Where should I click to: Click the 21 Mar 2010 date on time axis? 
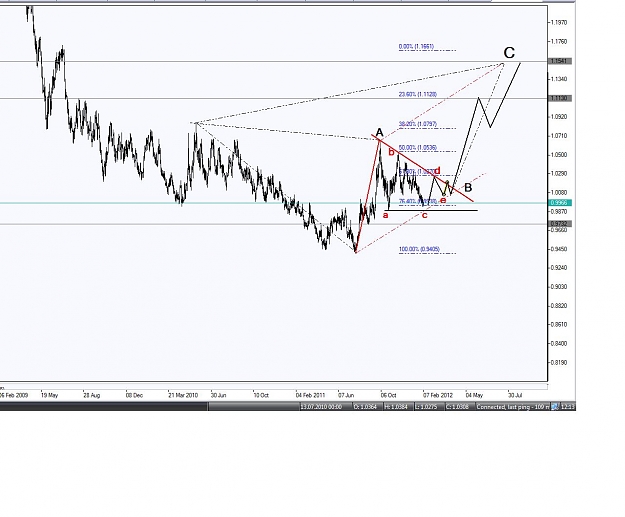point(183,395)
